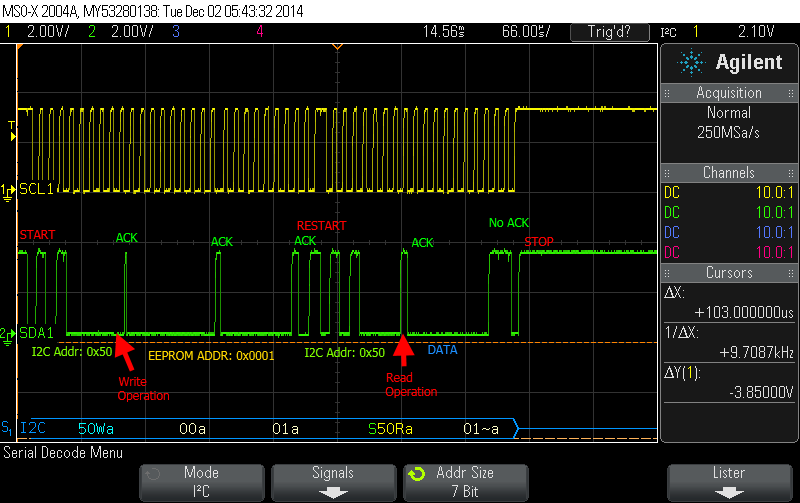Viewport: 800px width, 503px height.
Task: Click the 01~a decoded byte
Action: [x=481, y=429]
